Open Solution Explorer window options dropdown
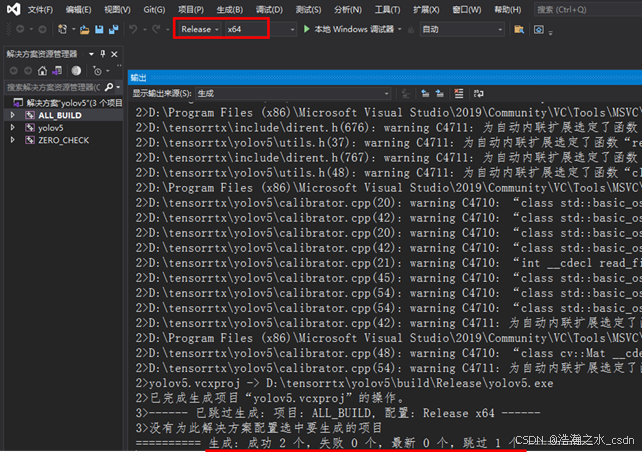642x452 pixels. [91, 54]
